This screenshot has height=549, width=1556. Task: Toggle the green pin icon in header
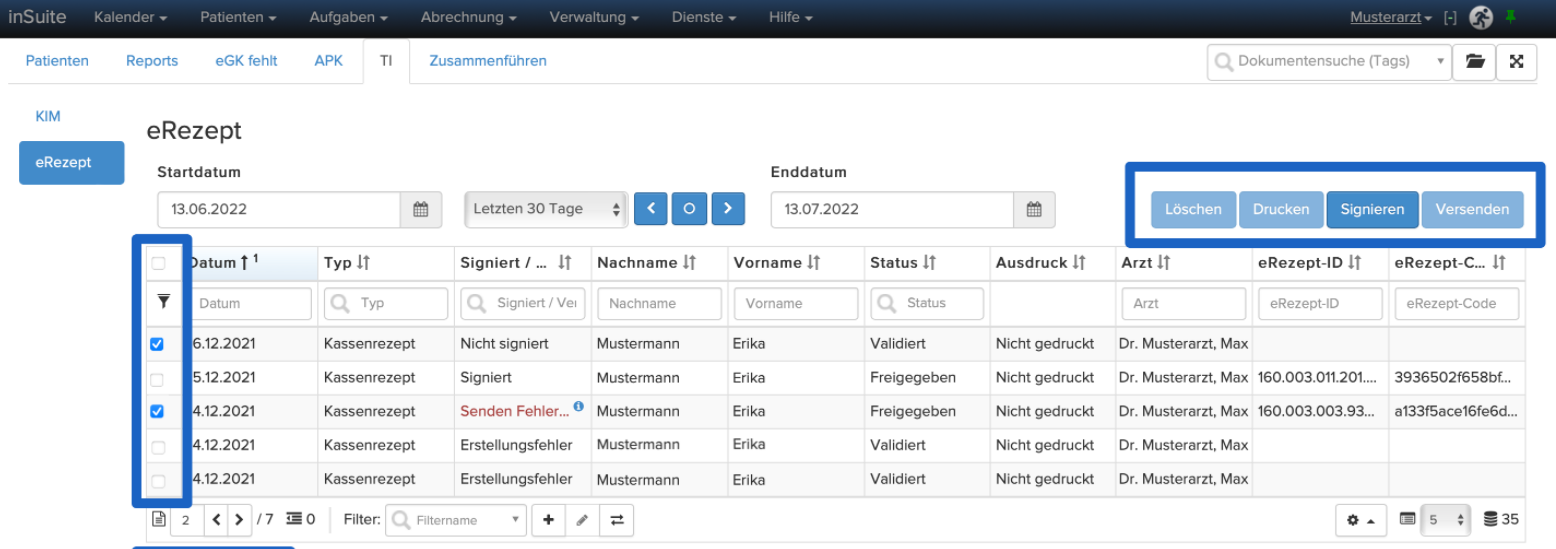[1512, 17]
